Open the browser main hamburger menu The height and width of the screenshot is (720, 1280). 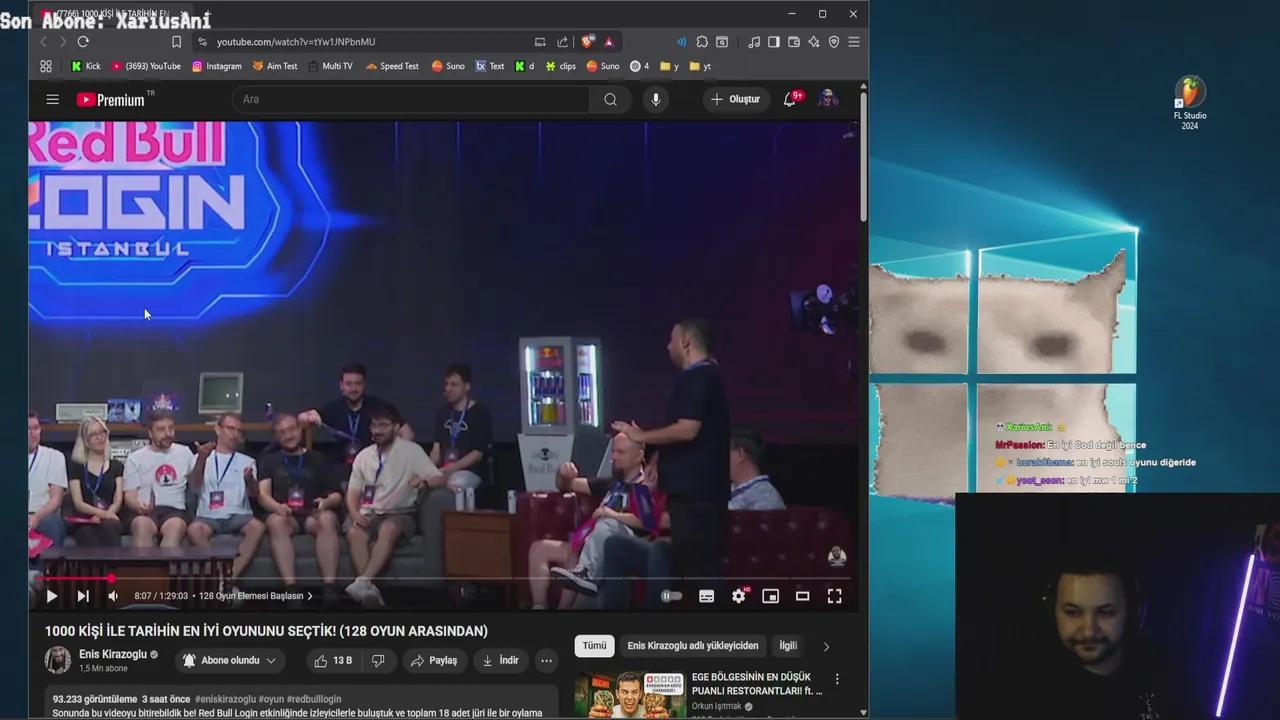pos(854,42)
